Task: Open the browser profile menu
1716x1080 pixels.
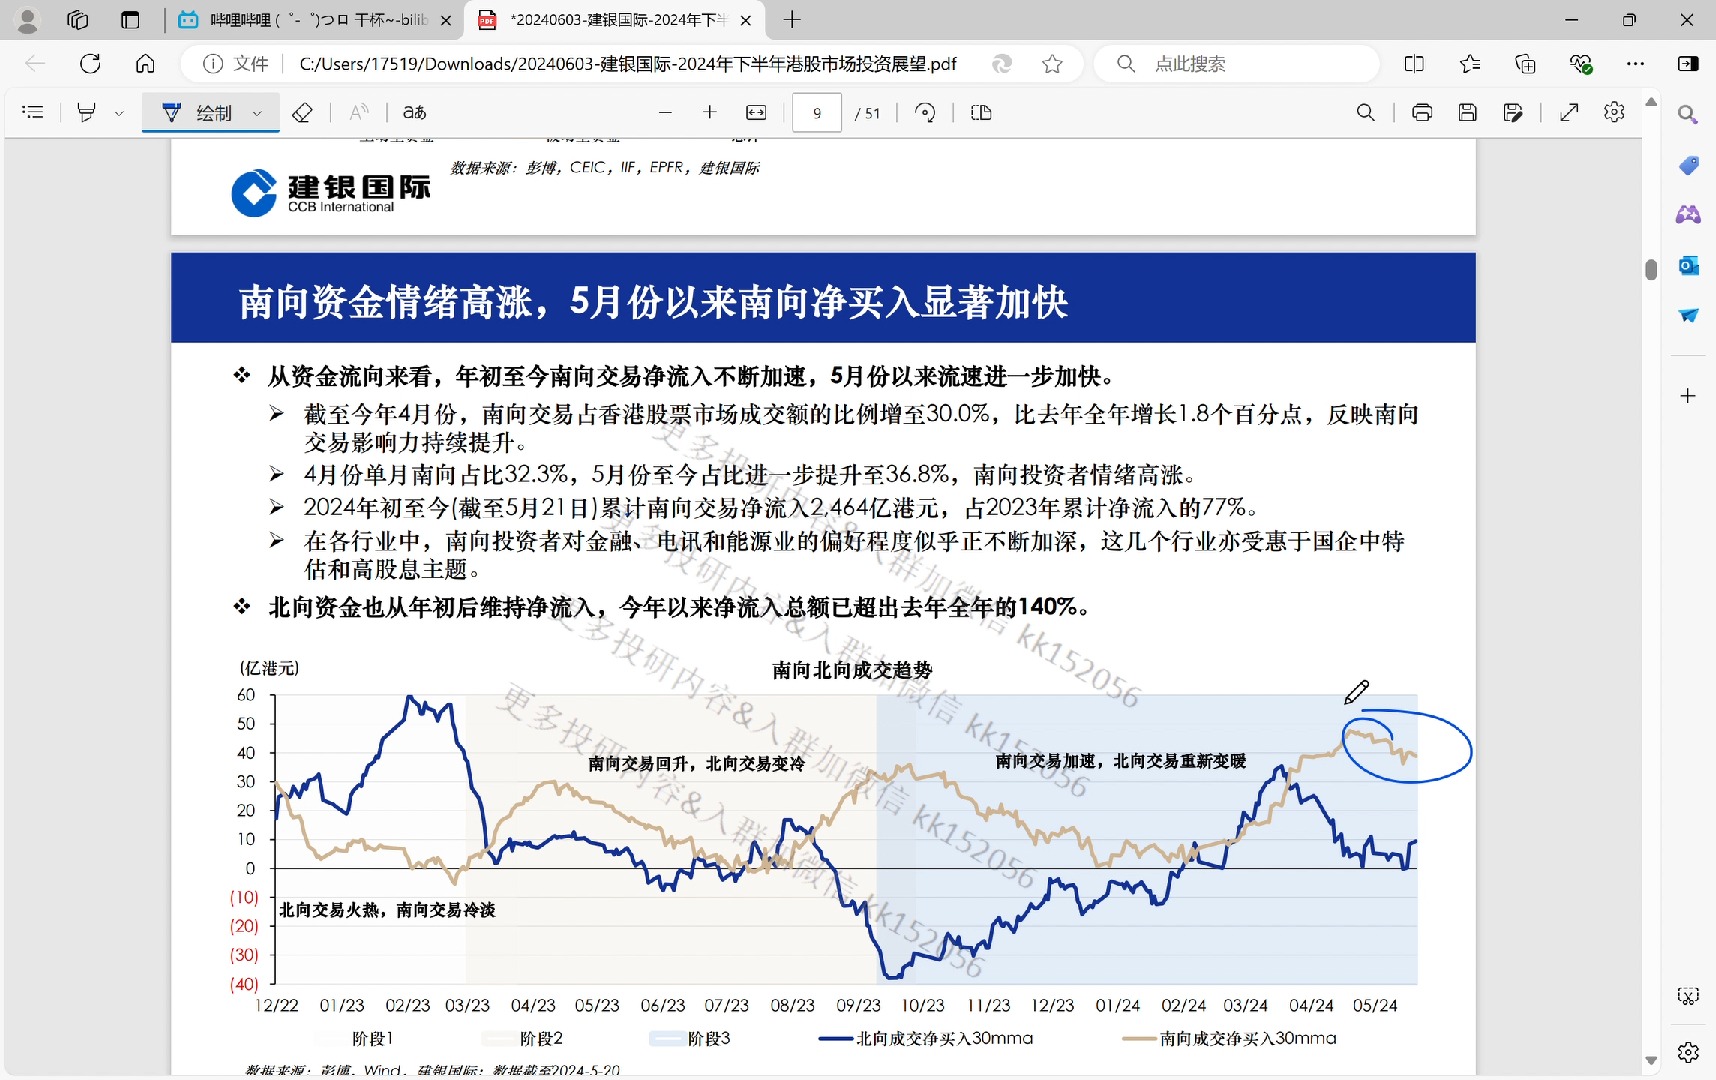Action: tap(27, 20)
